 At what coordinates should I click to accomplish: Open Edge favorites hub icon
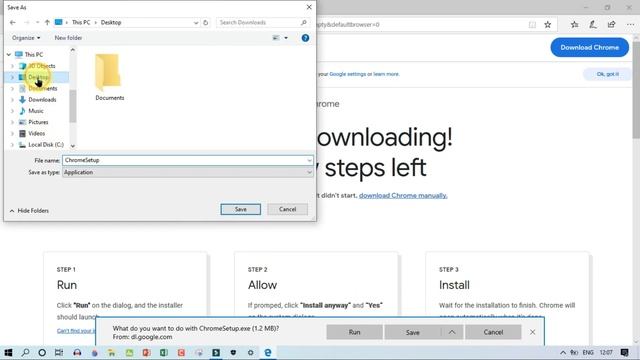tap(574, 25)
